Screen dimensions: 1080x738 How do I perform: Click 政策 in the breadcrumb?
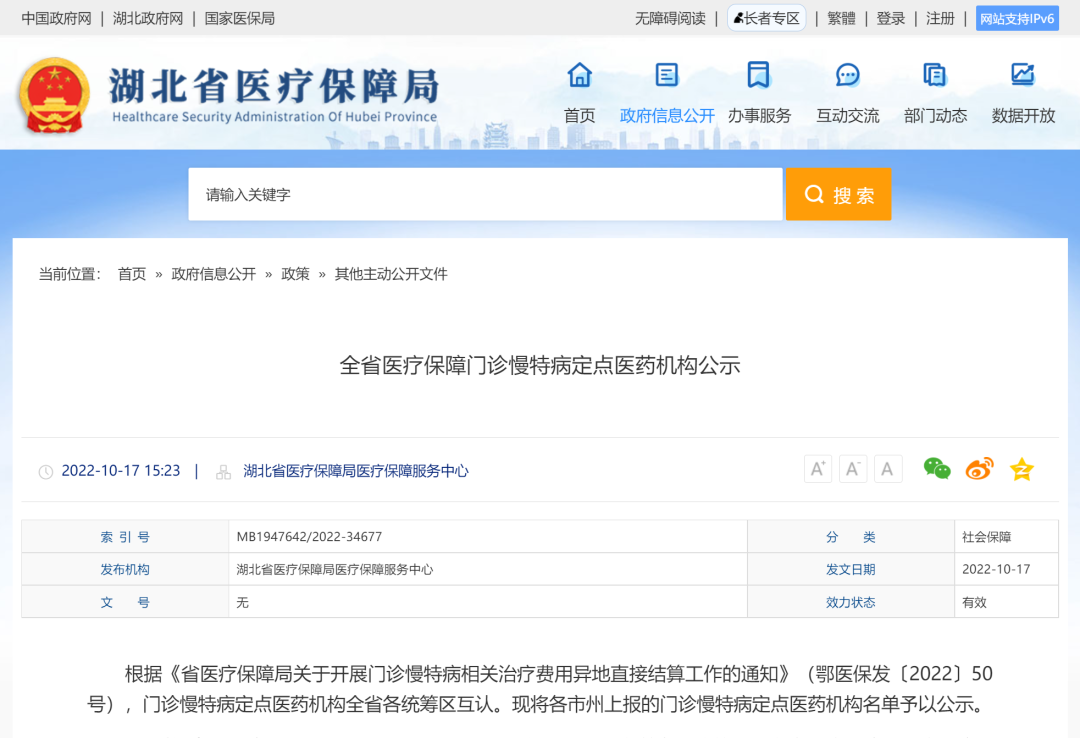295,274
